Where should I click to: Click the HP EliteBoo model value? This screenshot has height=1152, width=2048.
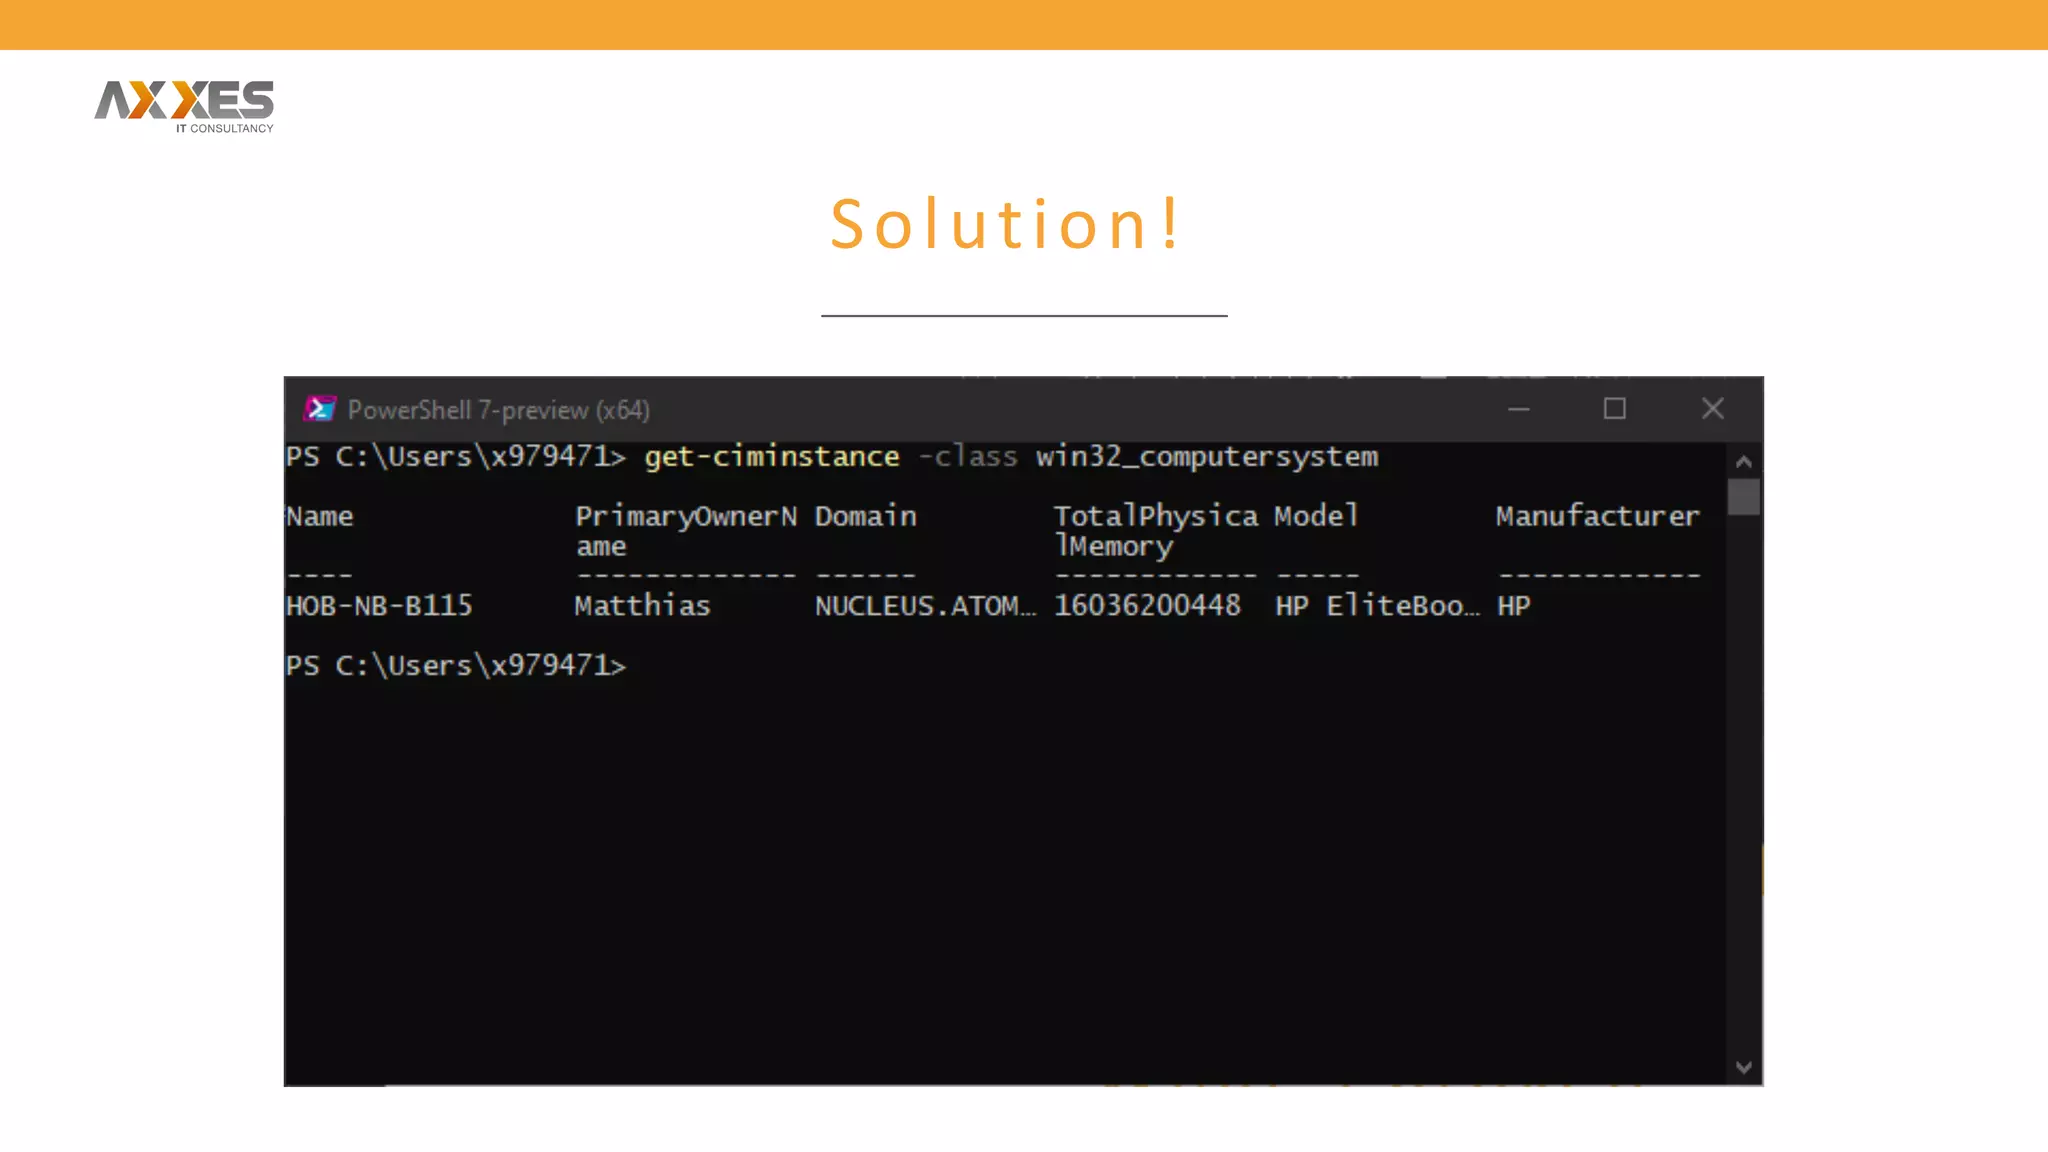[1376, 606]
